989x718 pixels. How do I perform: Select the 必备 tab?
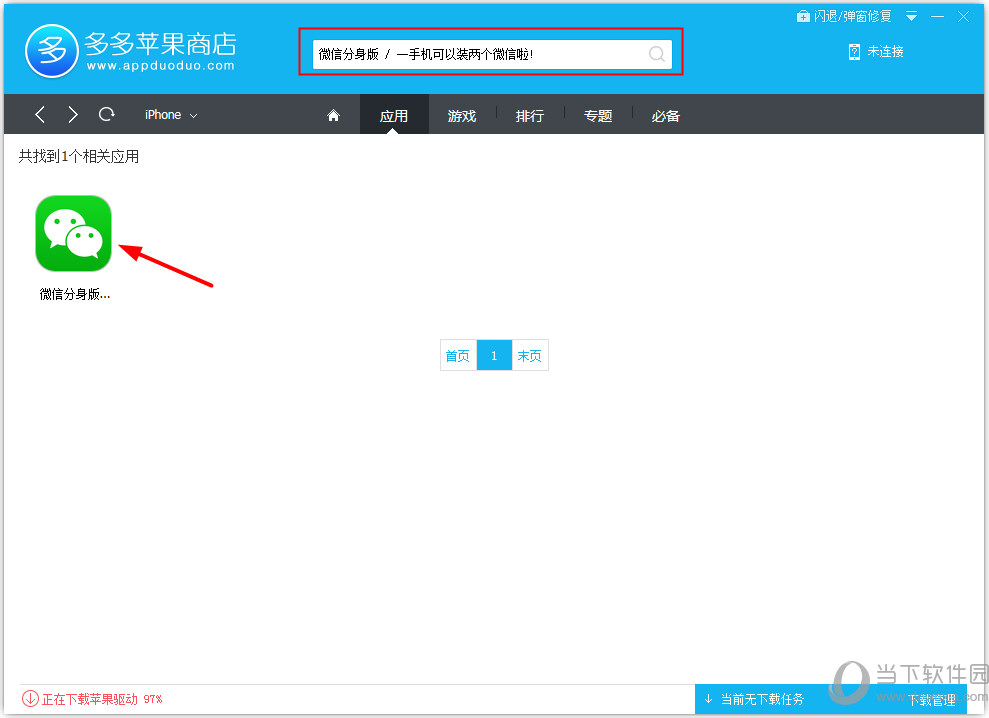[x=666, y=116]
